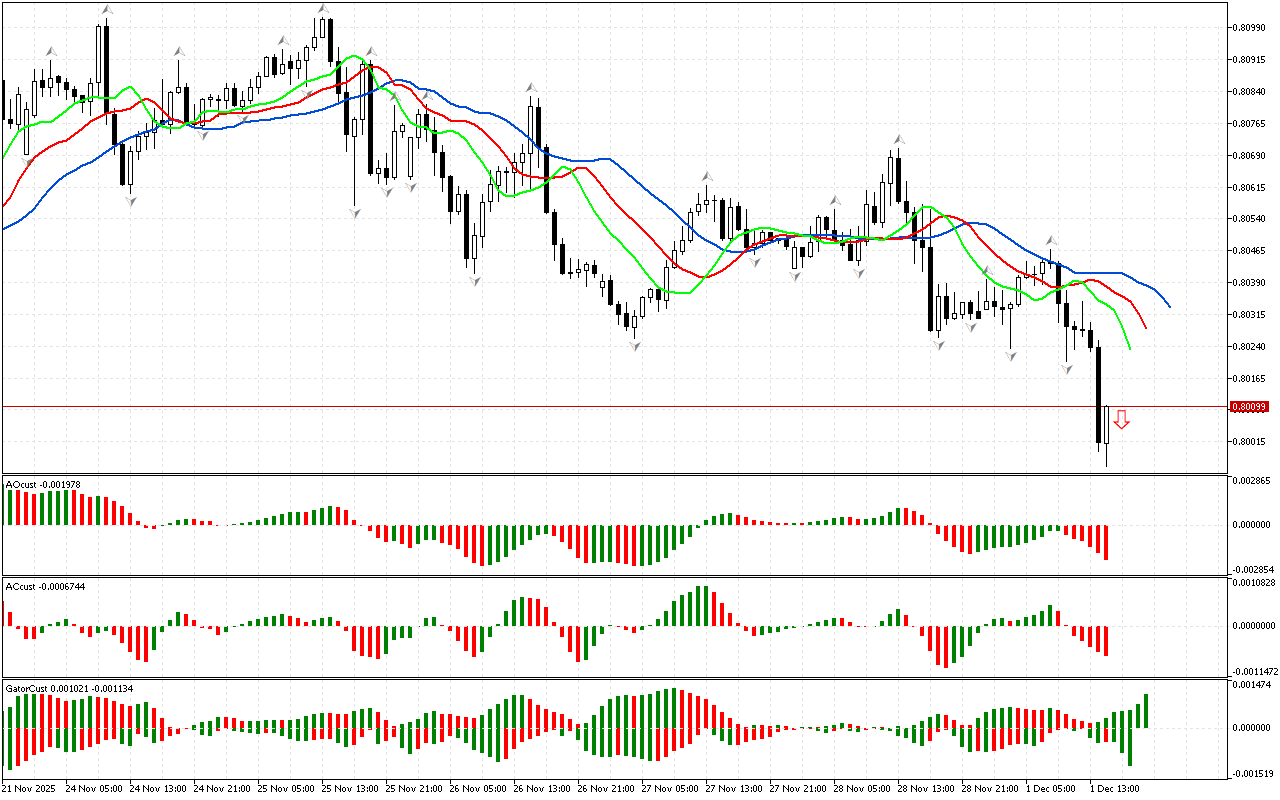Click the fractal arrow above the highest candle
This screenshot has height=800, width=1280.
(322, 10)
